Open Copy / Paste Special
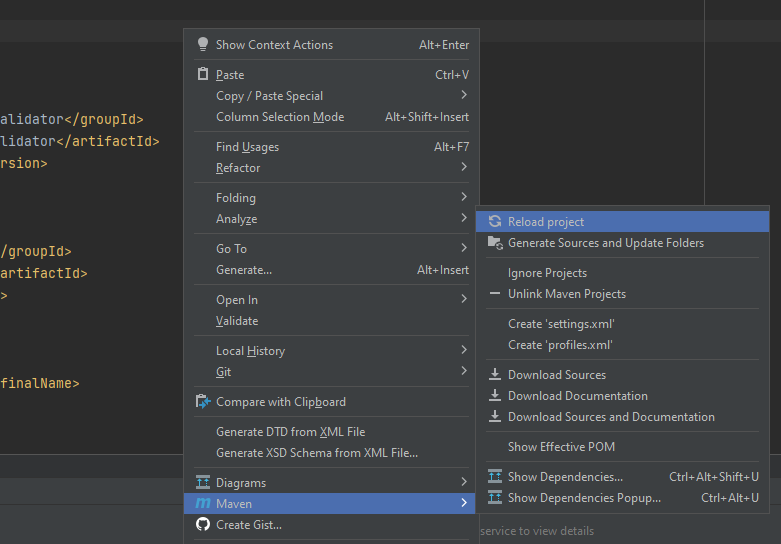The height and width of the screenshot is (544, 781). (x=331, y=96)
